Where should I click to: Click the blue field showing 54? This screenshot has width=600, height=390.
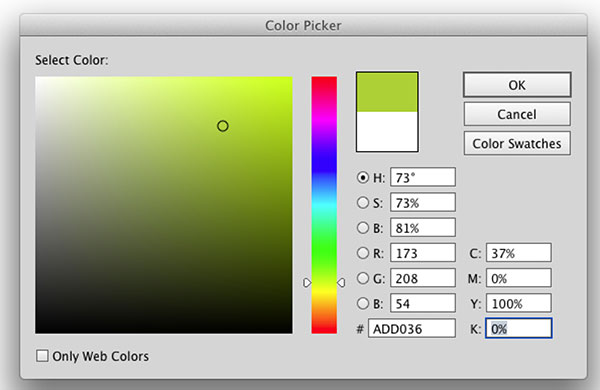click(423, 304)
